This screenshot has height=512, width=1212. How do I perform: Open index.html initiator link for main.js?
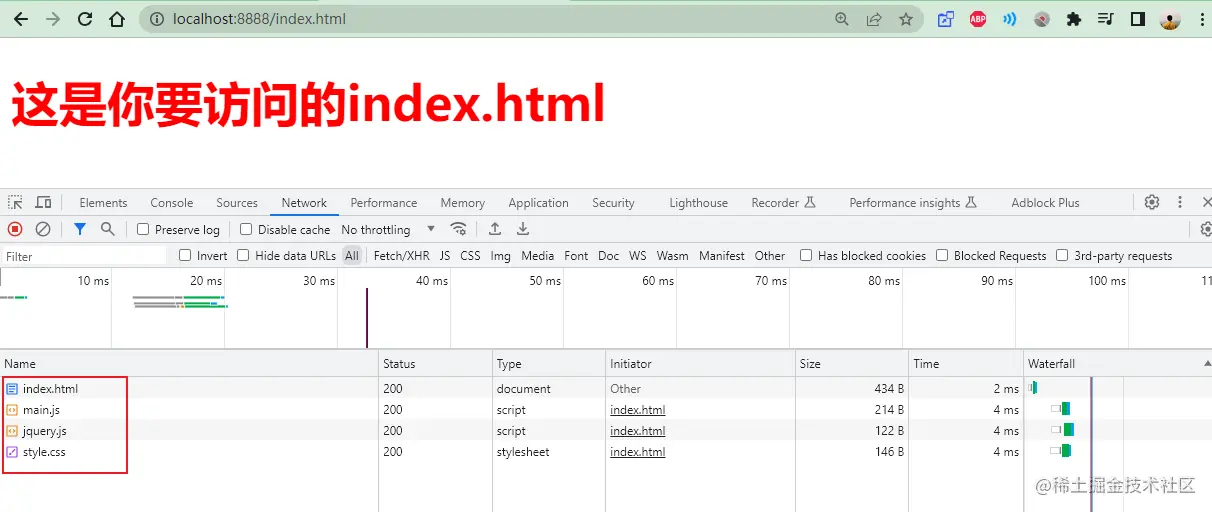click(637, 410)
